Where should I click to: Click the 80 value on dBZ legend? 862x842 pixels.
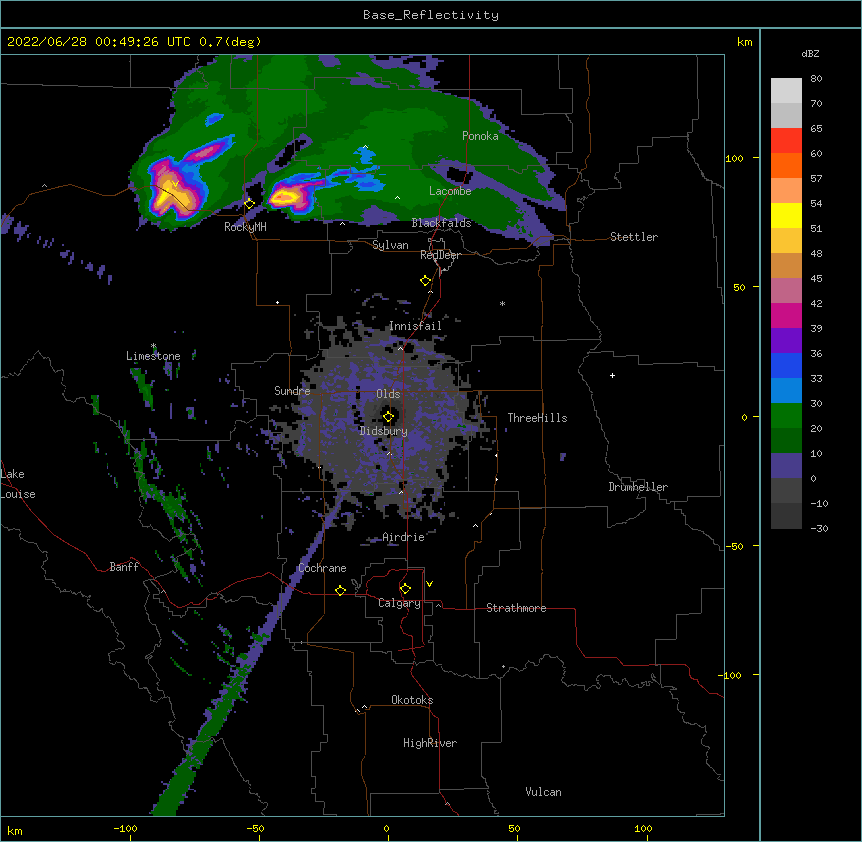click(816, 79)
